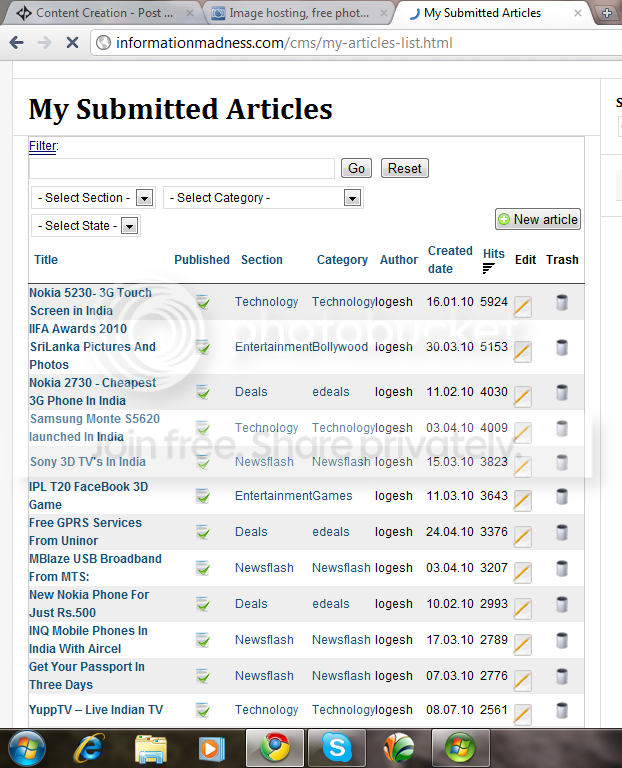Screen dimensions: 622x768
Task: Edit the MBlaze USB Broadband article
Action: tap(523, 573)
